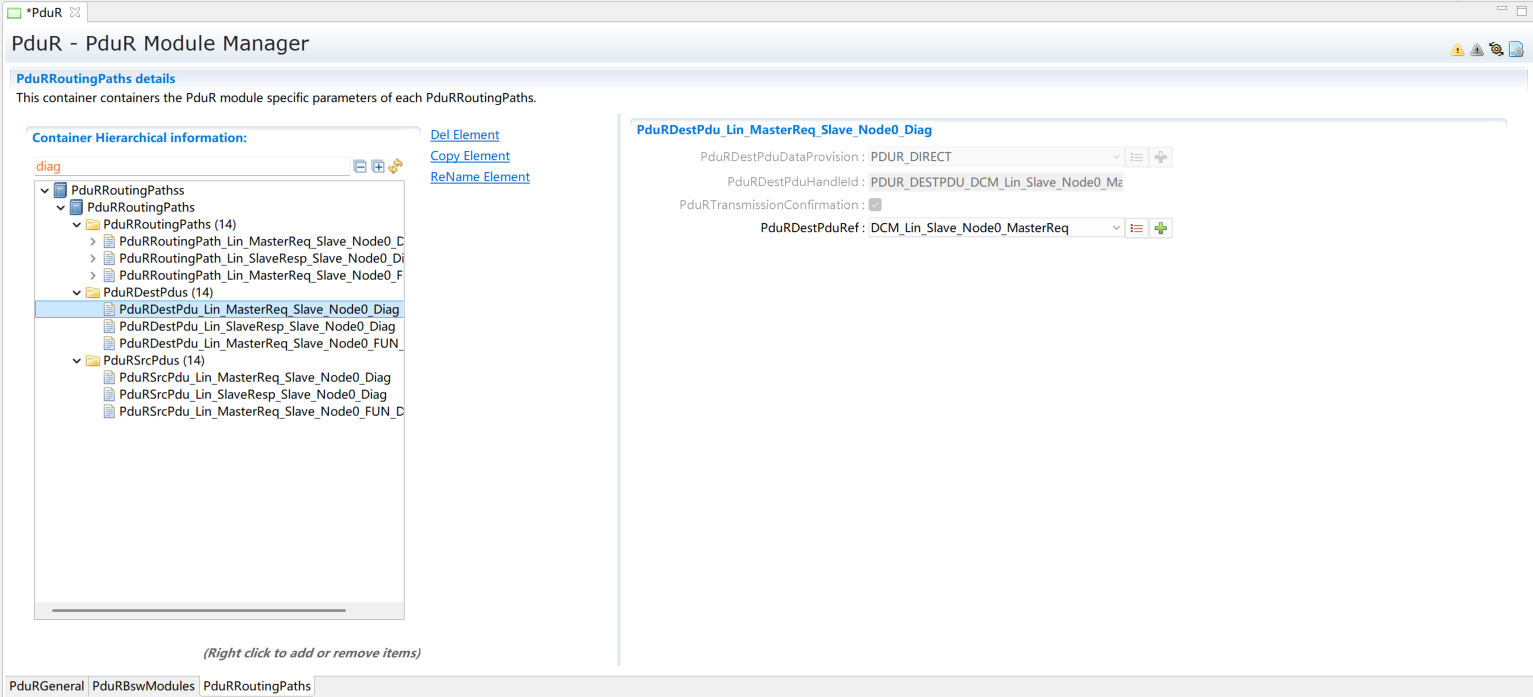
Task: Click the gray warning icon in header
Action: coord(1476,50)
